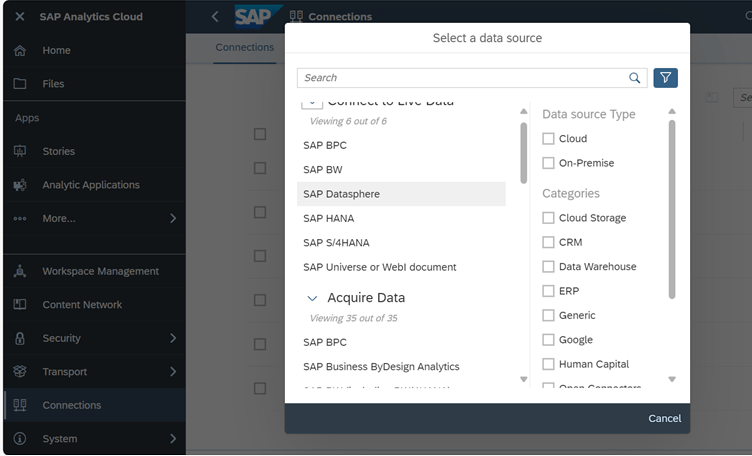Check the Data Warehouse category
Viewport: 752px width, 456px height.
pyautogui.click(x=548, y=267)
